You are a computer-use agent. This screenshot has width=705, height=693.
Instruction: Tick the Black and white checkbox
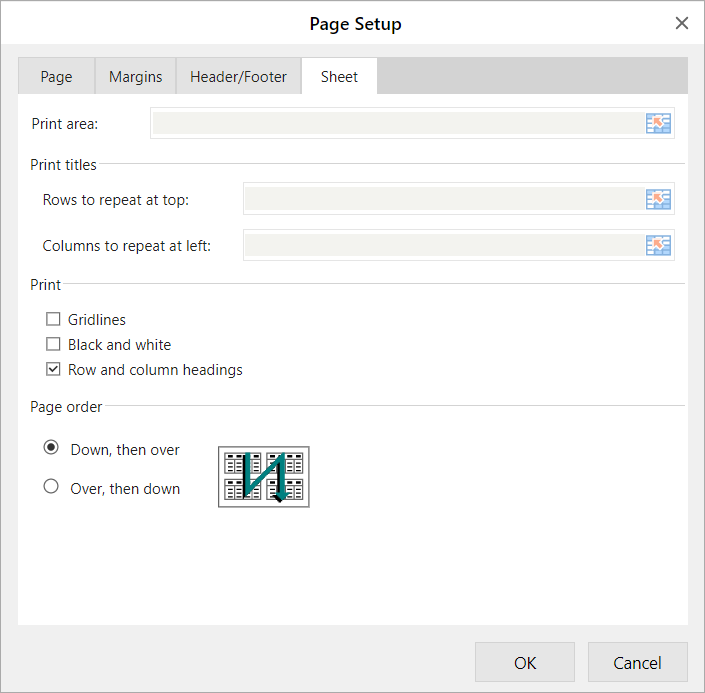tap(53, 344)
